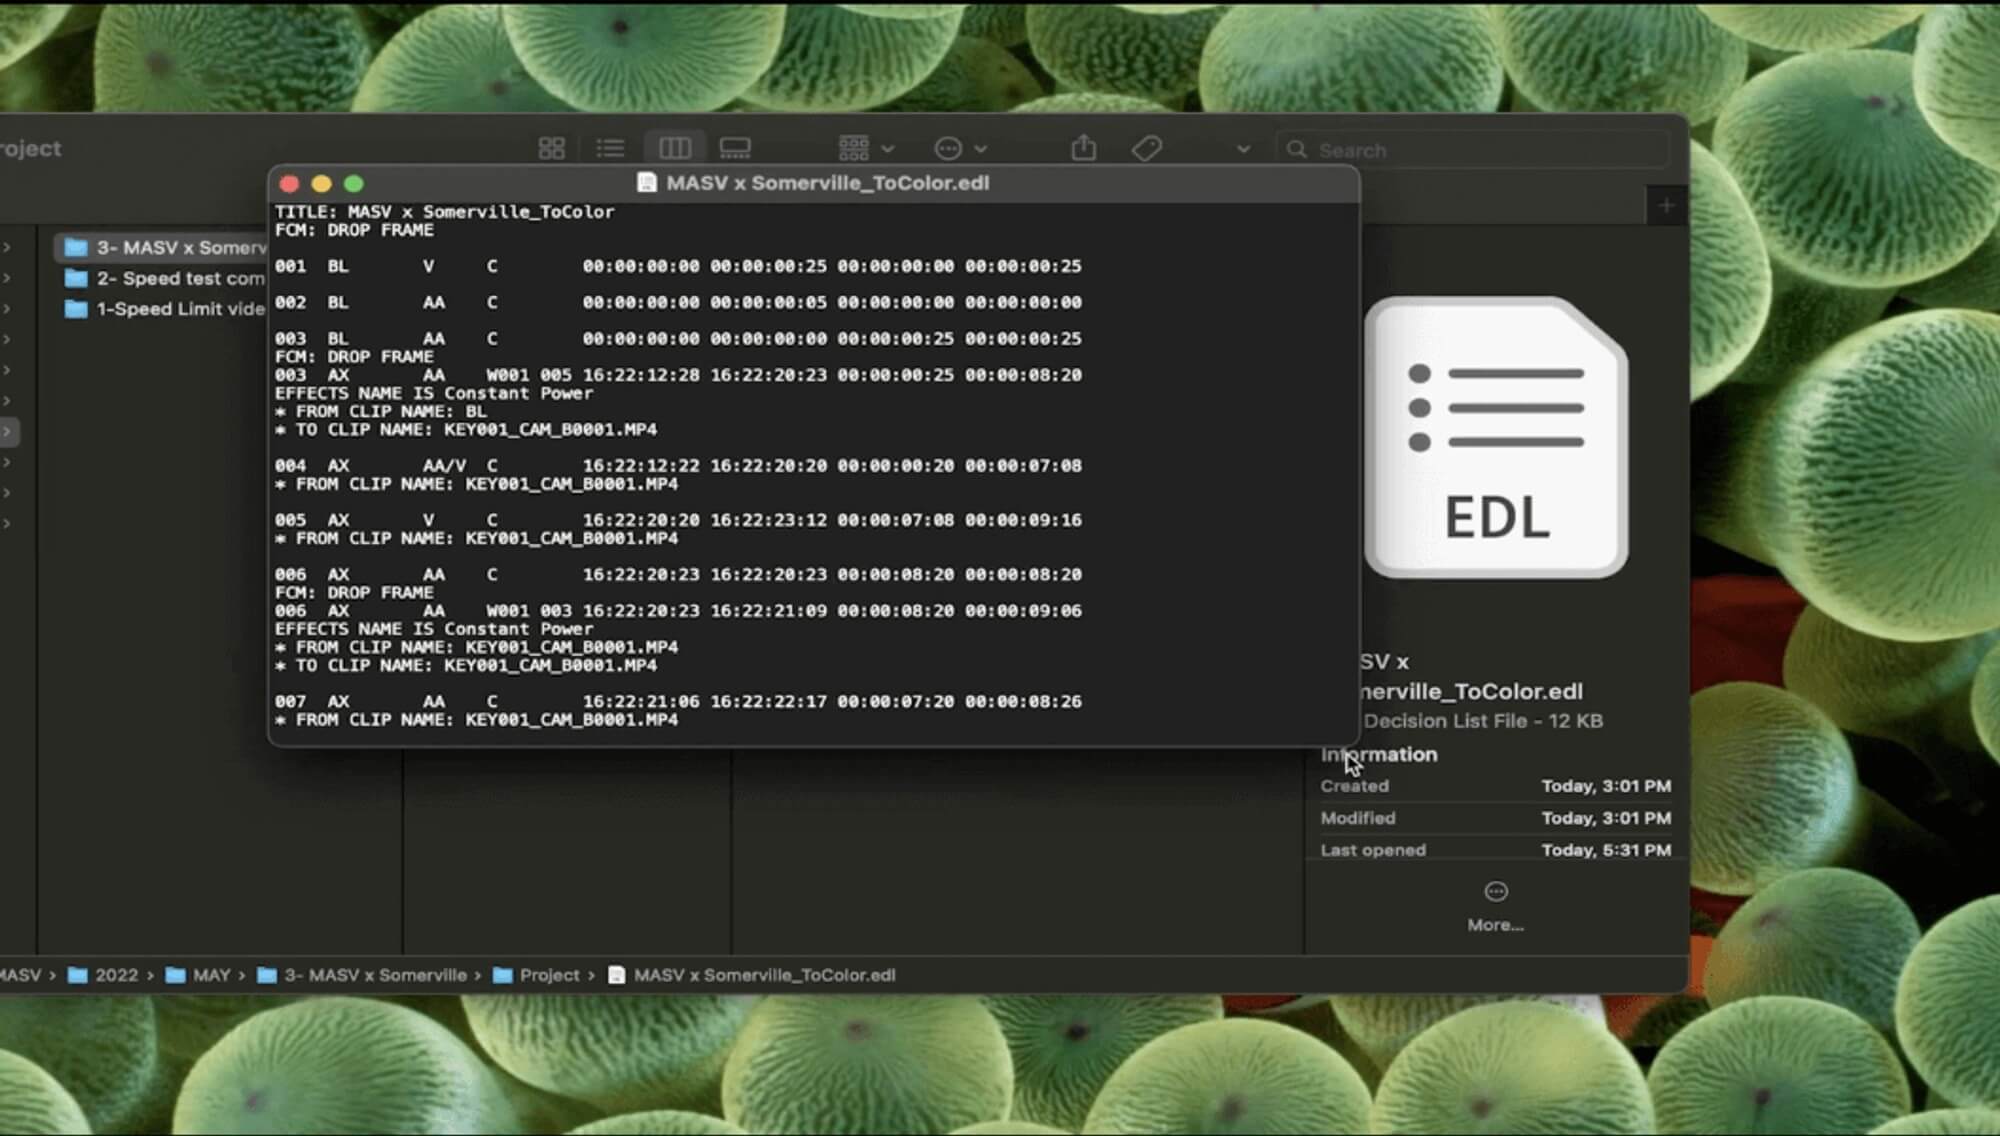
Task: Switch Finder to gallery view
Action: pos(735,149)
